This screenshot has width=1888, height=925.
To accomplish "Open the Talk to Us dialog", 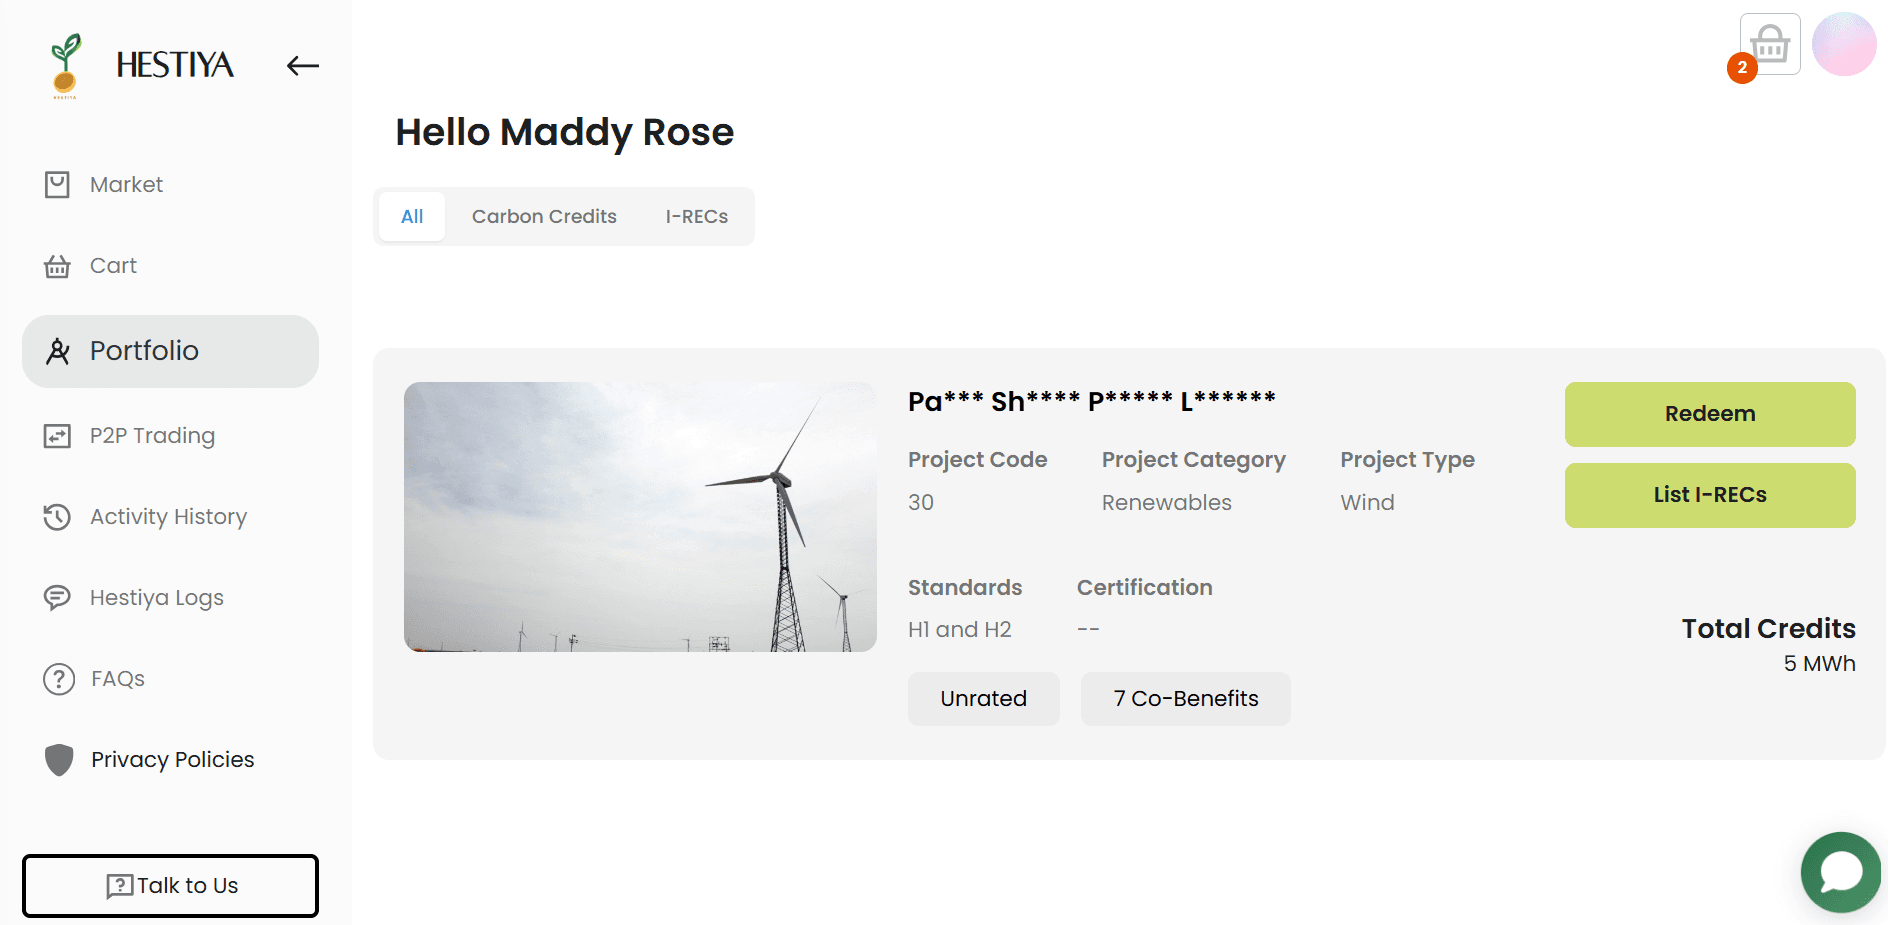I will (x=170, y=885).
